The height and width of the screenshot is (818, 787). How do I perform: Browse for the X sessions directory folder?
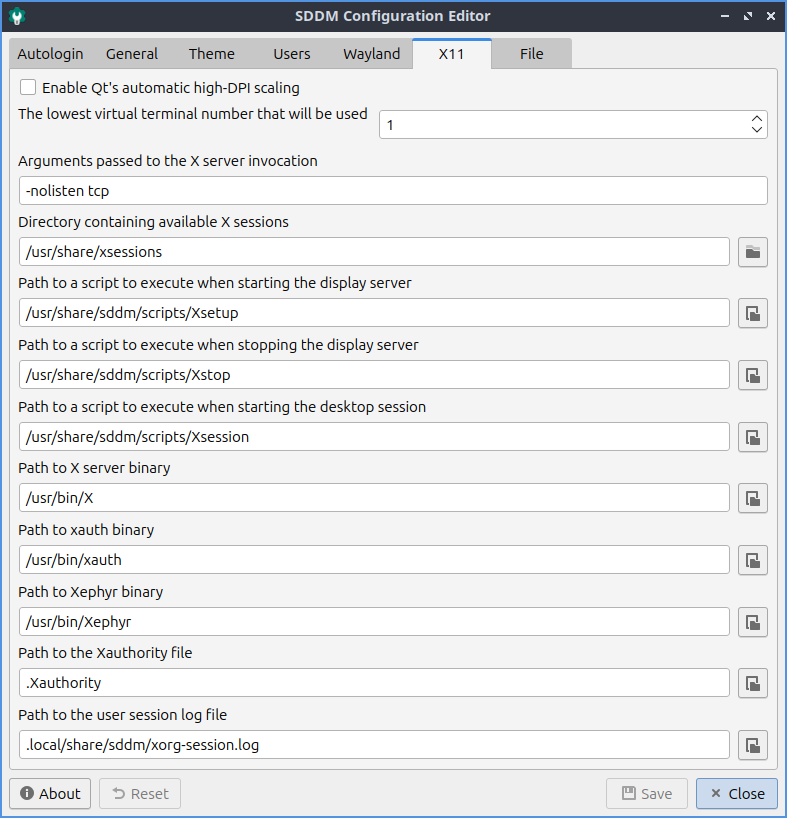(x=752, y=252)
